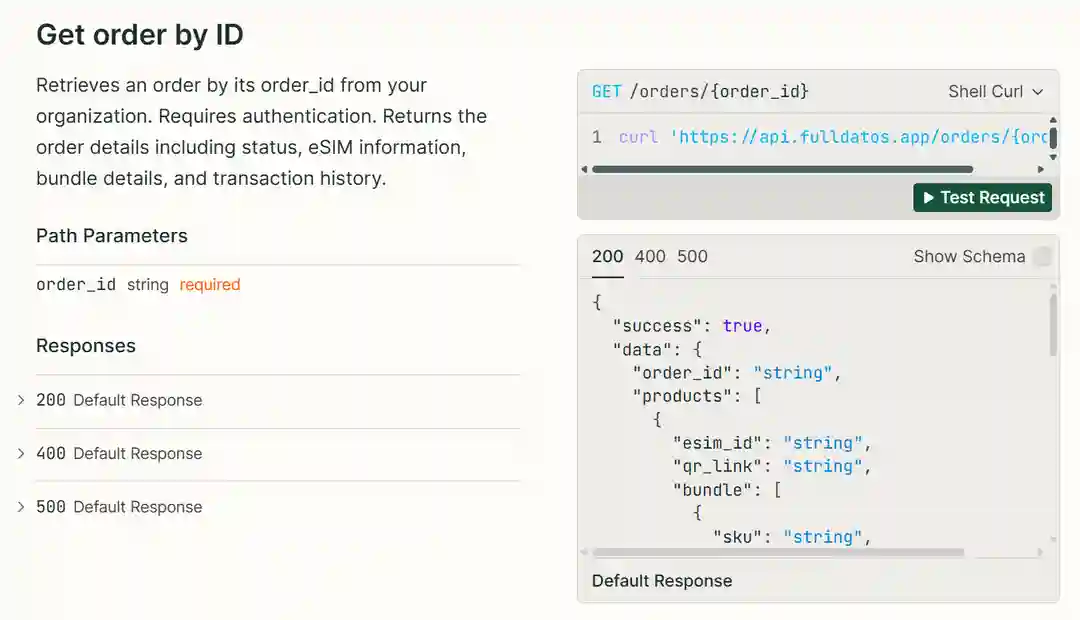
Task: Click the response JSON horizontal scrollbar
Action: point(778,552)
